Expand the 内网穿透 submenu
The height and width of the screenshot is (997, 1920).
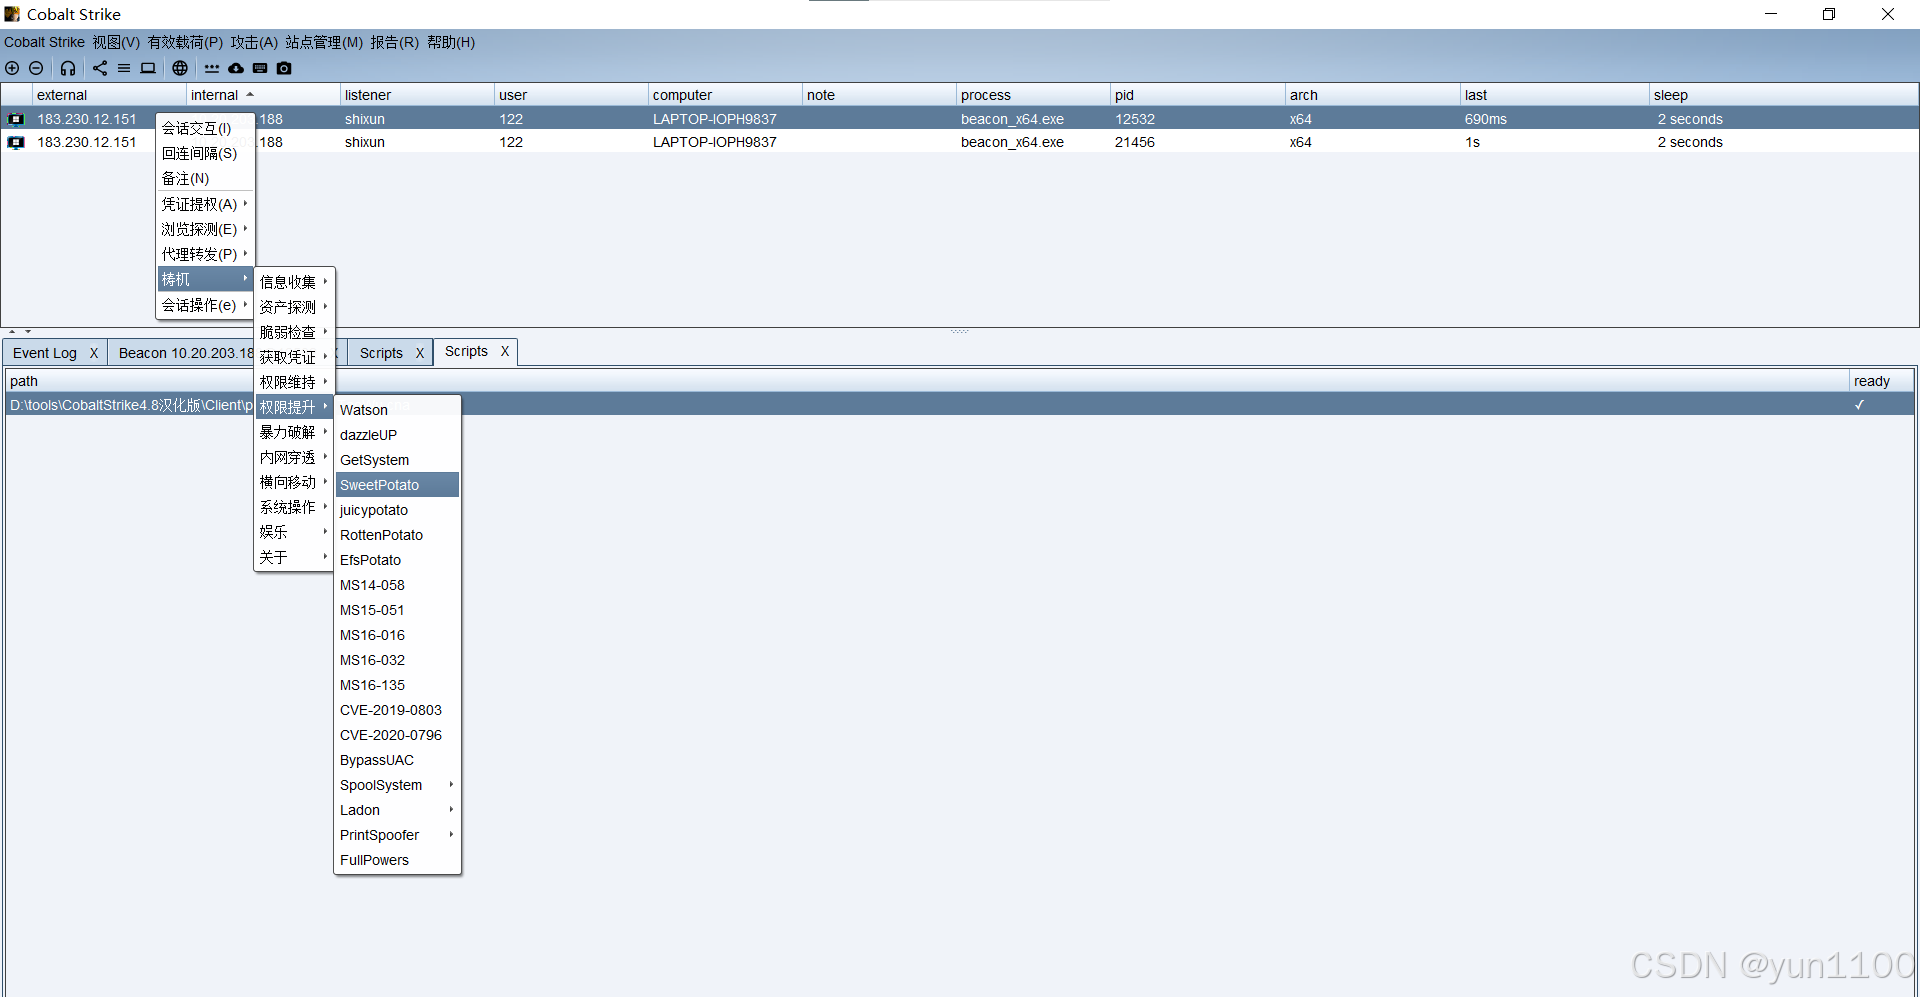point(294,457)
